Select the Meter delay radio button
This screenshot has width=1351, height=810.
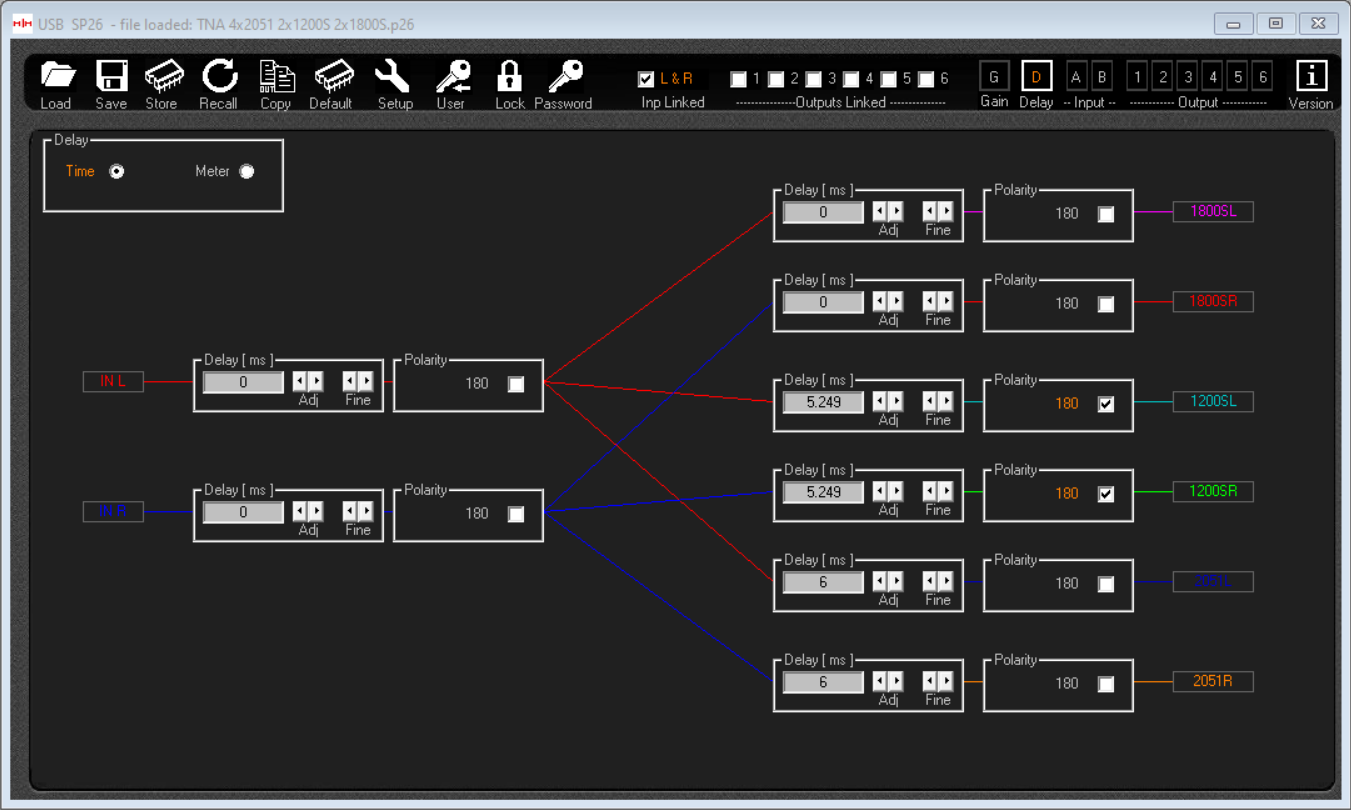click(x=246, y=172)
